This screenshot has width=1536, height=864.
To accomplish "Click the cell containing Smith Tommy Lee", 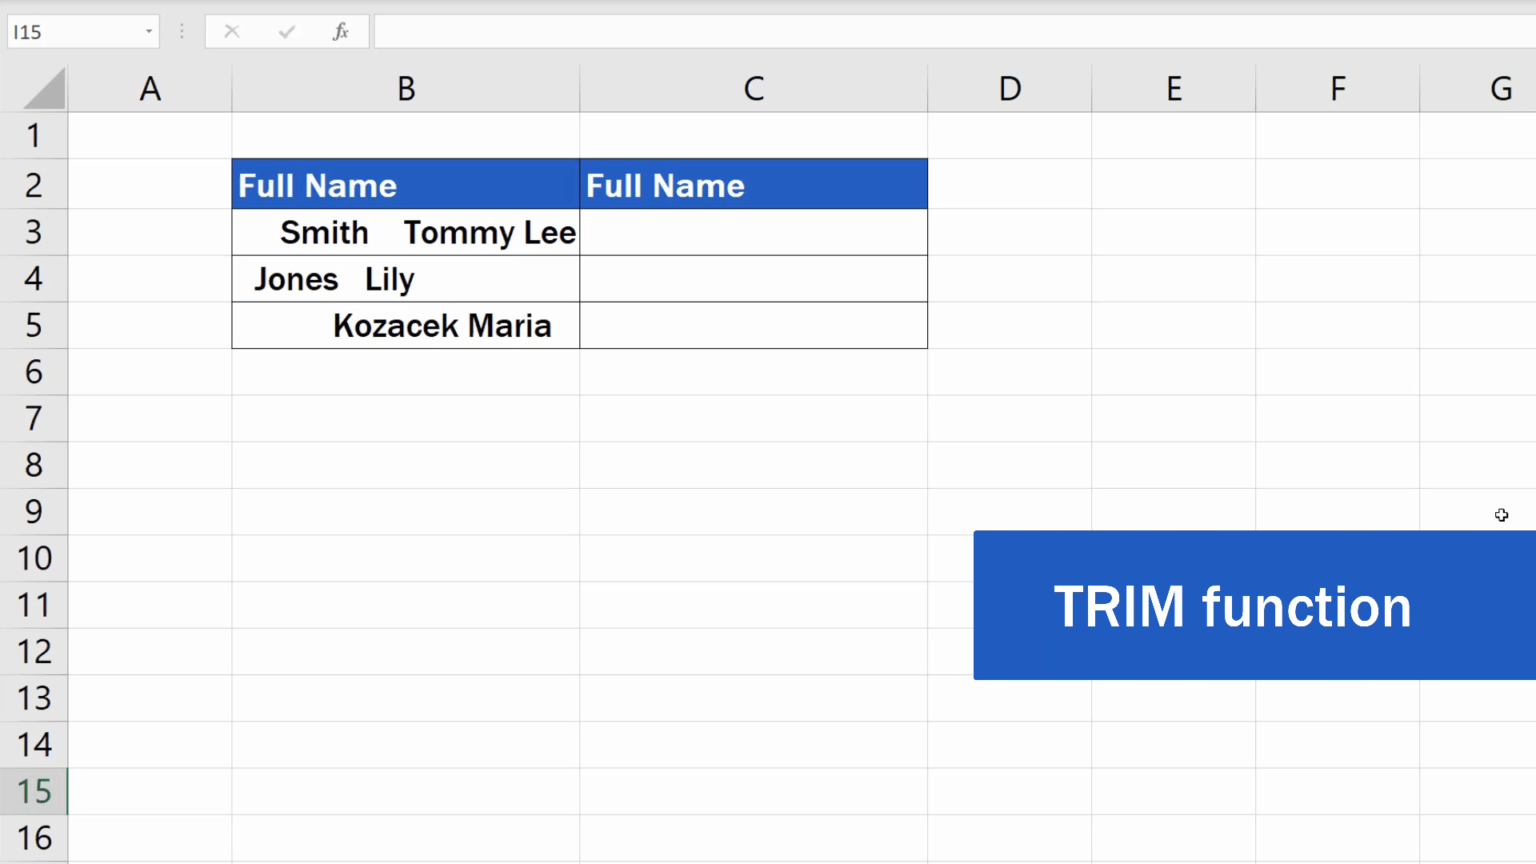I will point(405,232).
